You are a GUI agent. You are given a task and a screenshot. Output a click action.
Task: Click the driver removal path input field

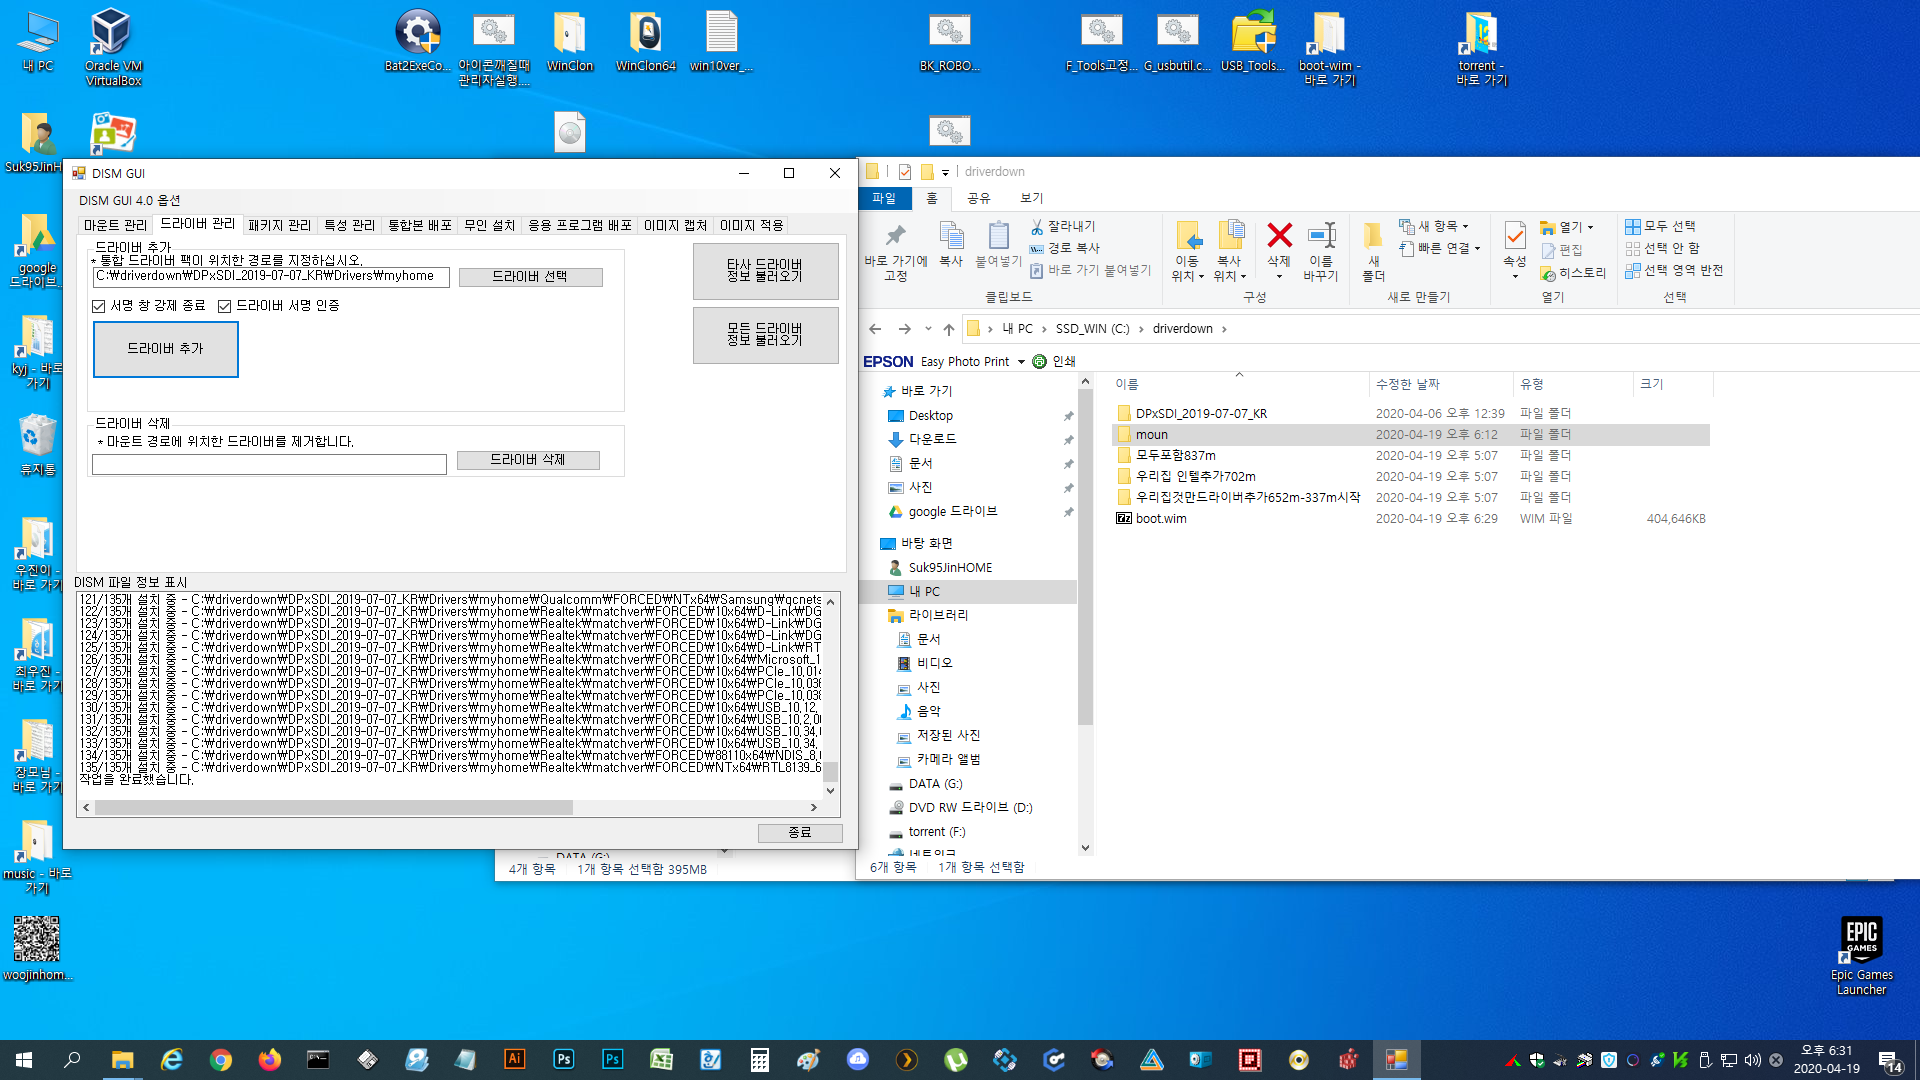[x=269, y=464]
